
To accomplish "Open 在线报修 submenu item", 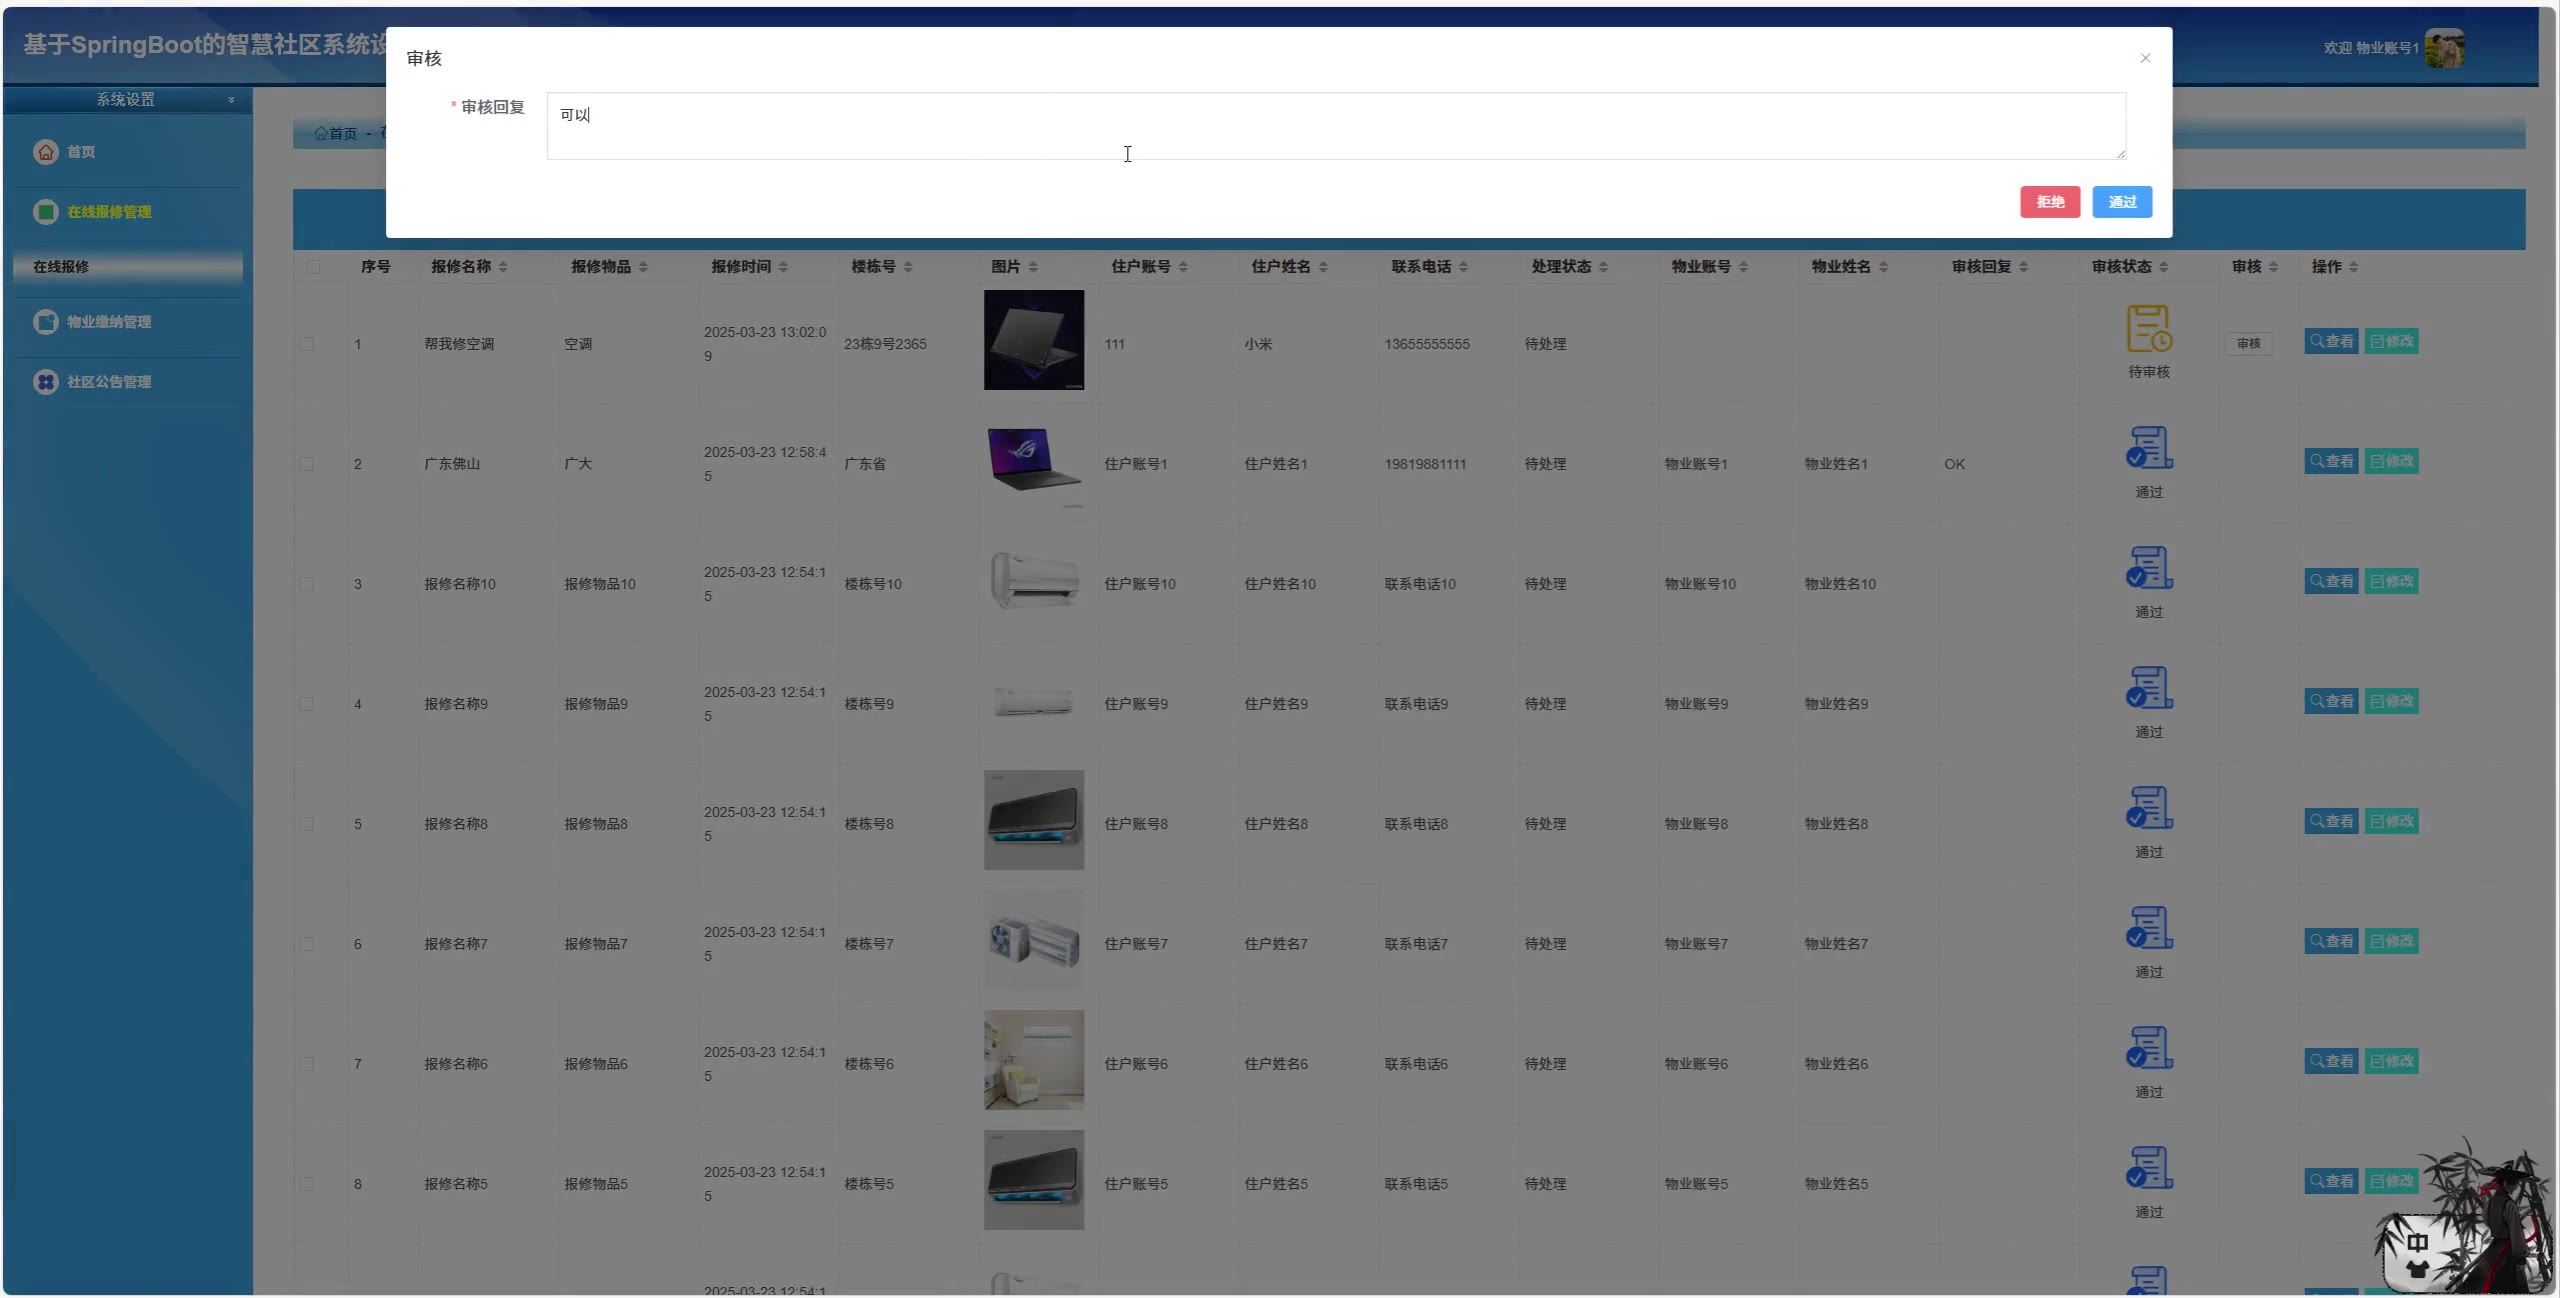I will pyautogui.click(x=61, y=267).
